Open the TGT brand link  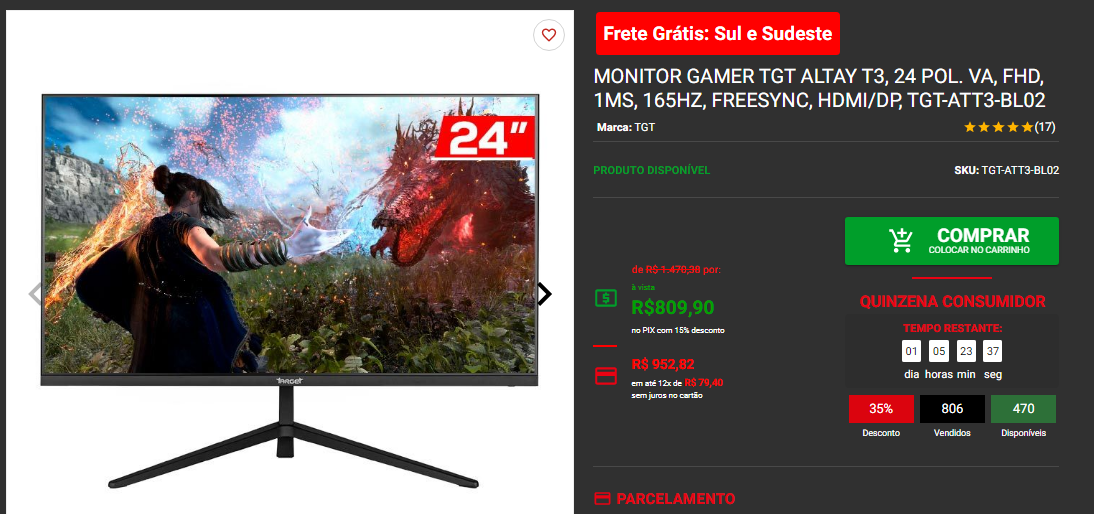click(x=645, y=128)
